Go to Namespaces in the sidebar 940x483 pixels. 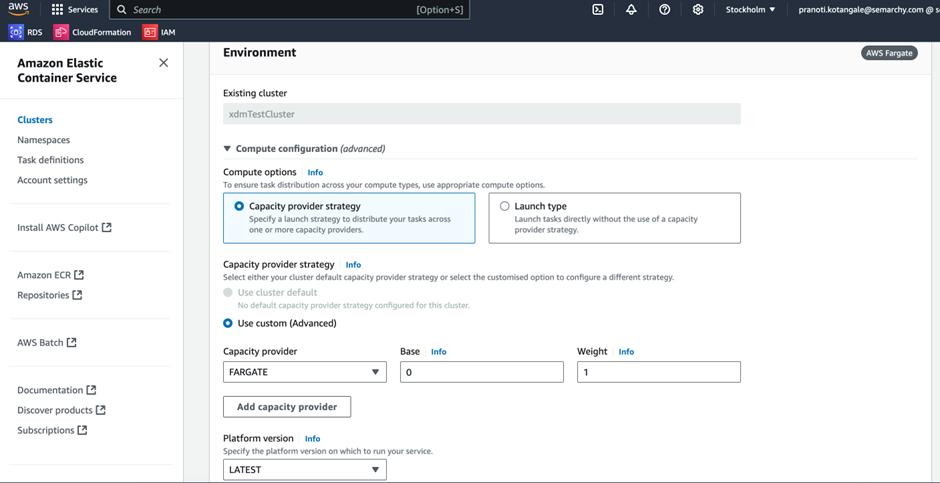coord(44,140)
